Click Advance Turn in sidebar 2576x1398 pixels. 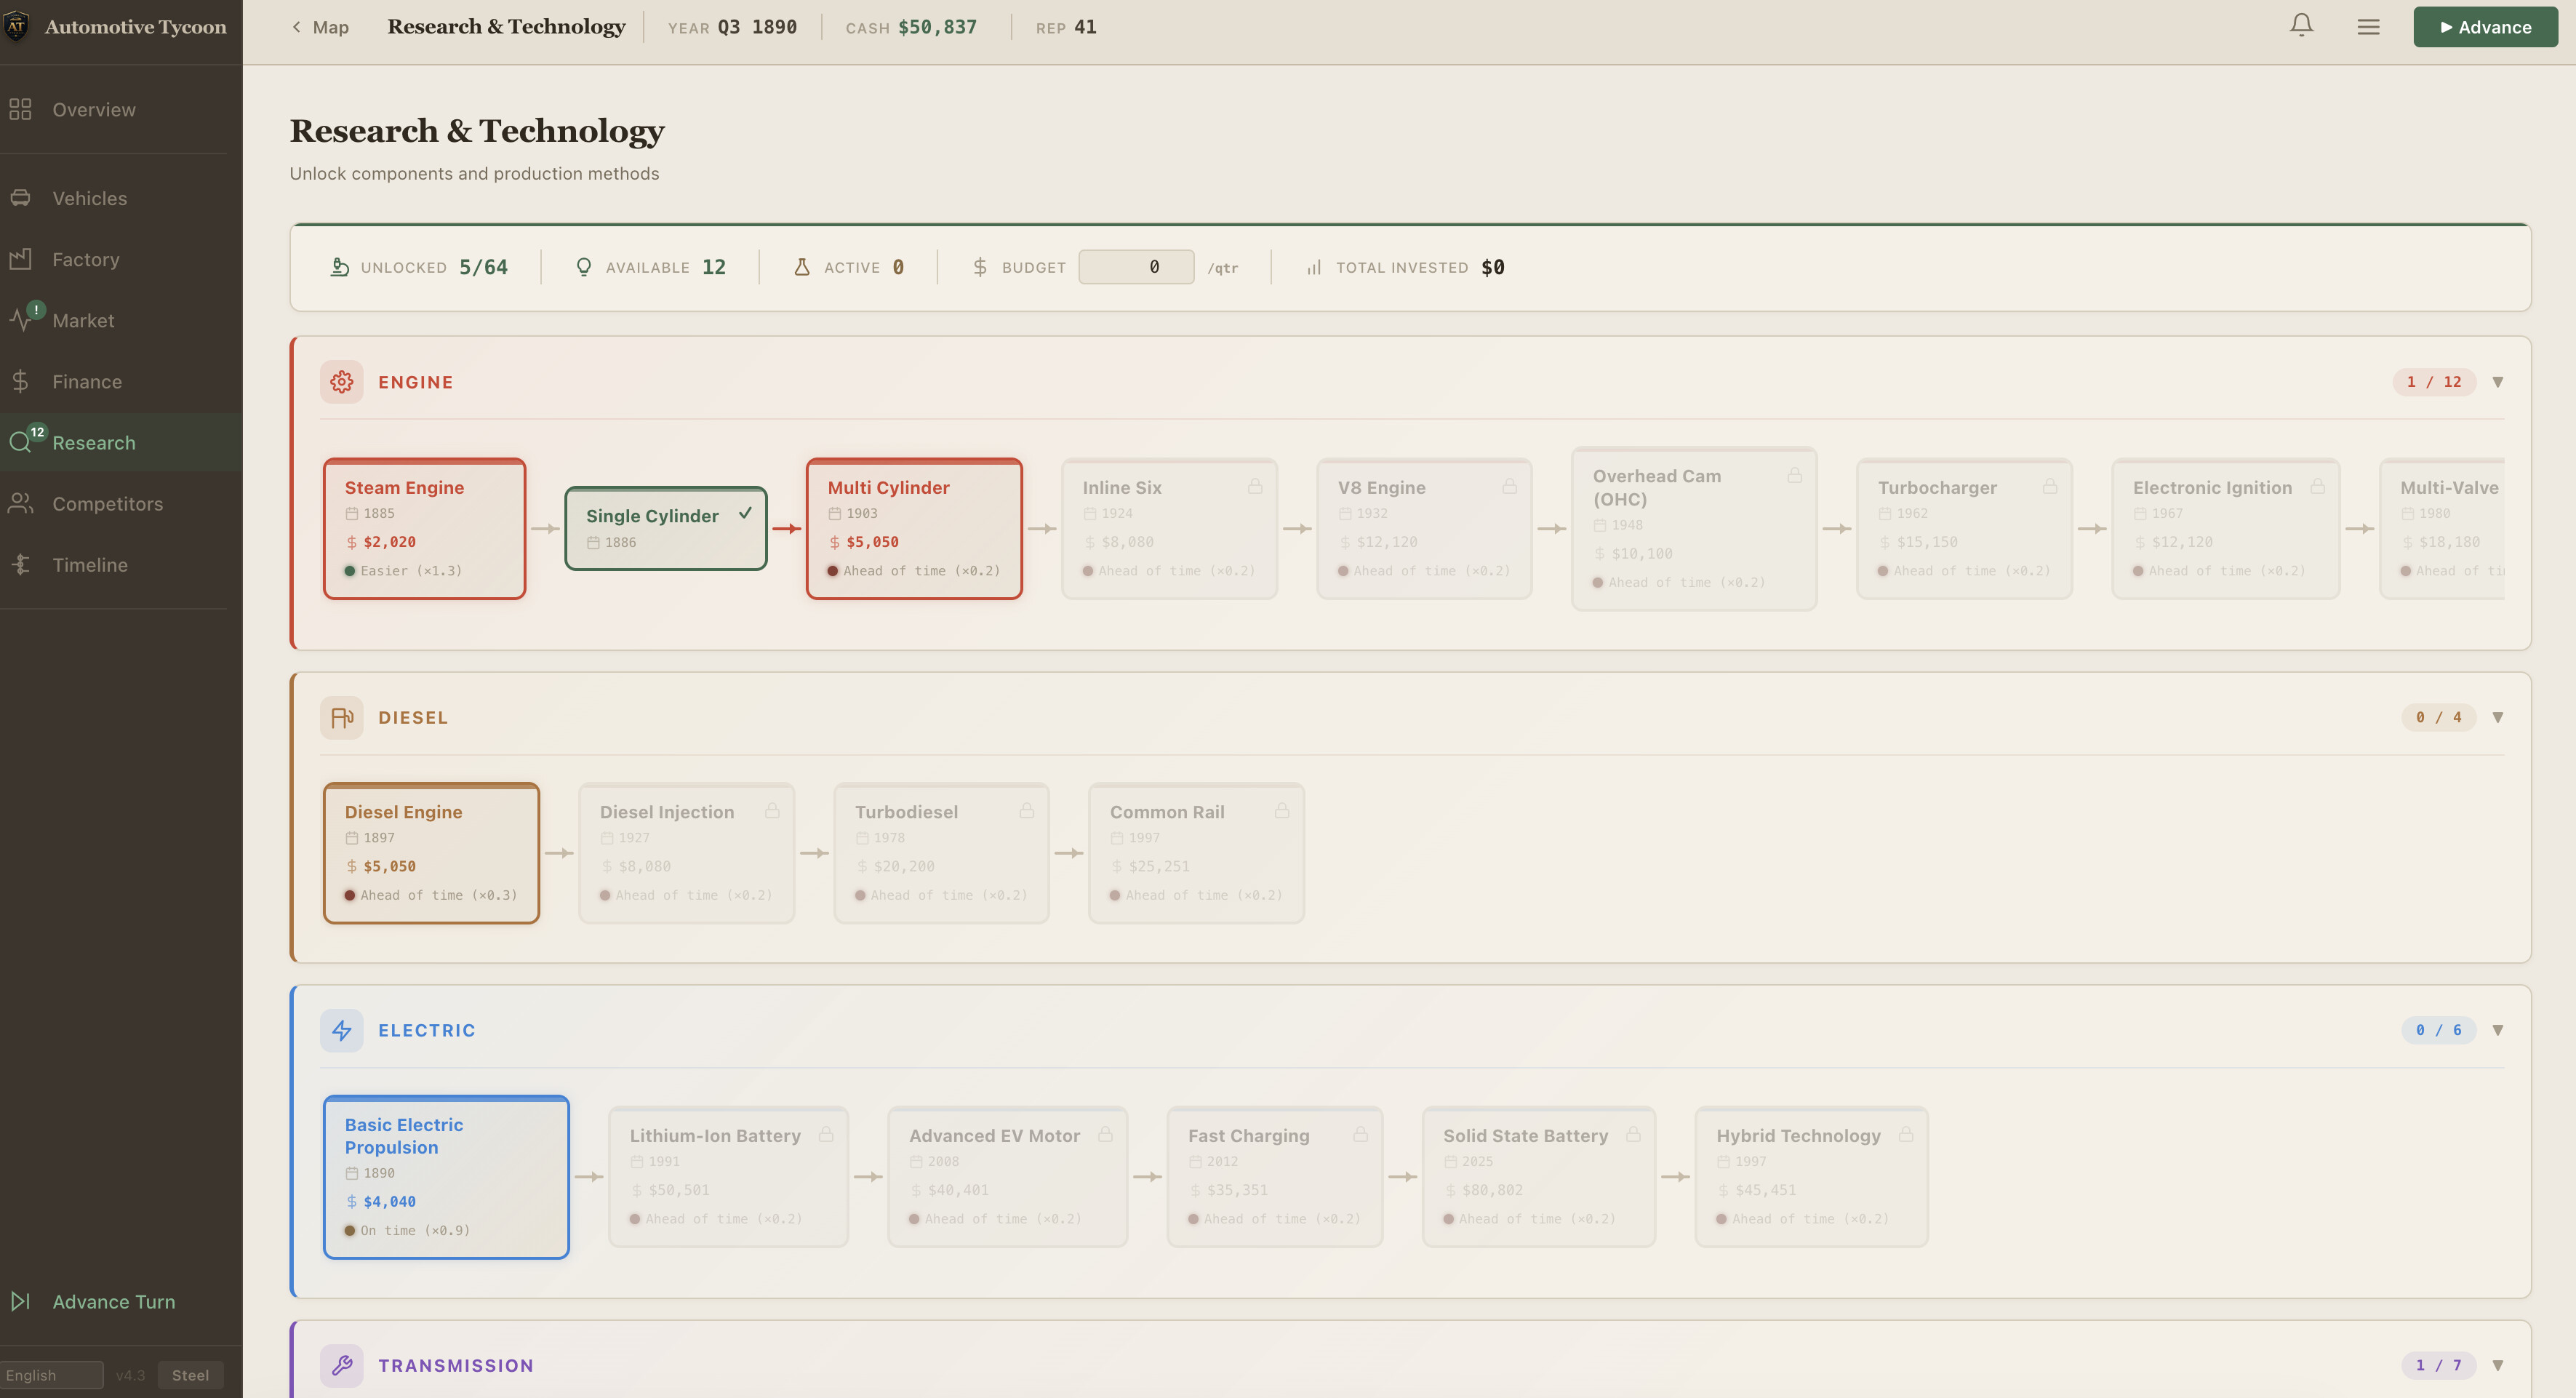click(121, 1301)
